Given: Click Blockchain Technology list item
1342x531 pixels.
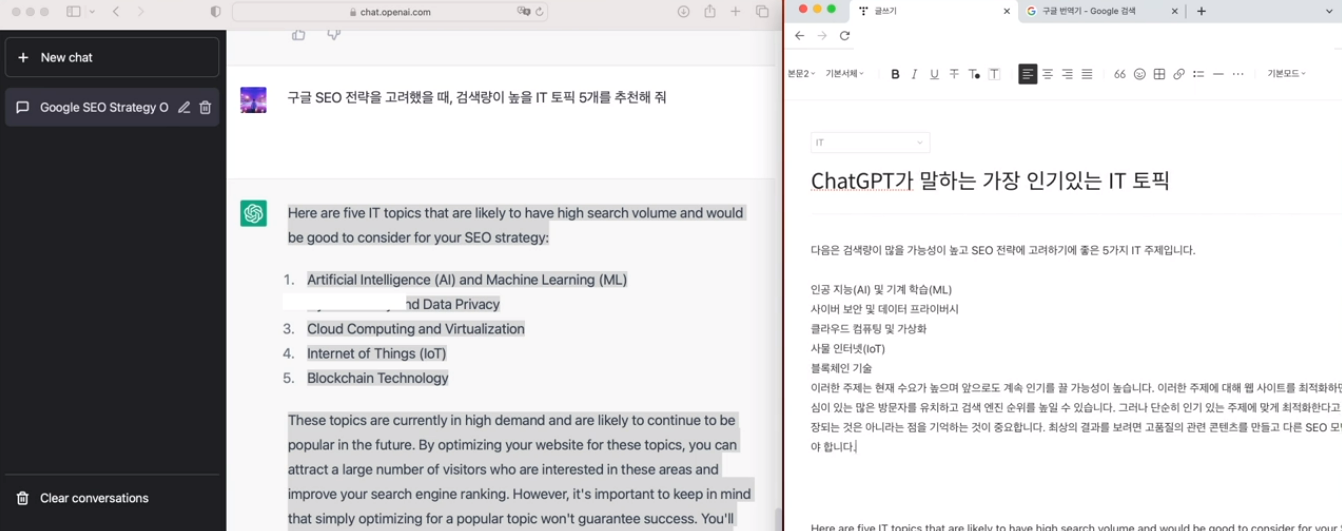Looking at the screenshot, I should [x=378, y=378].
